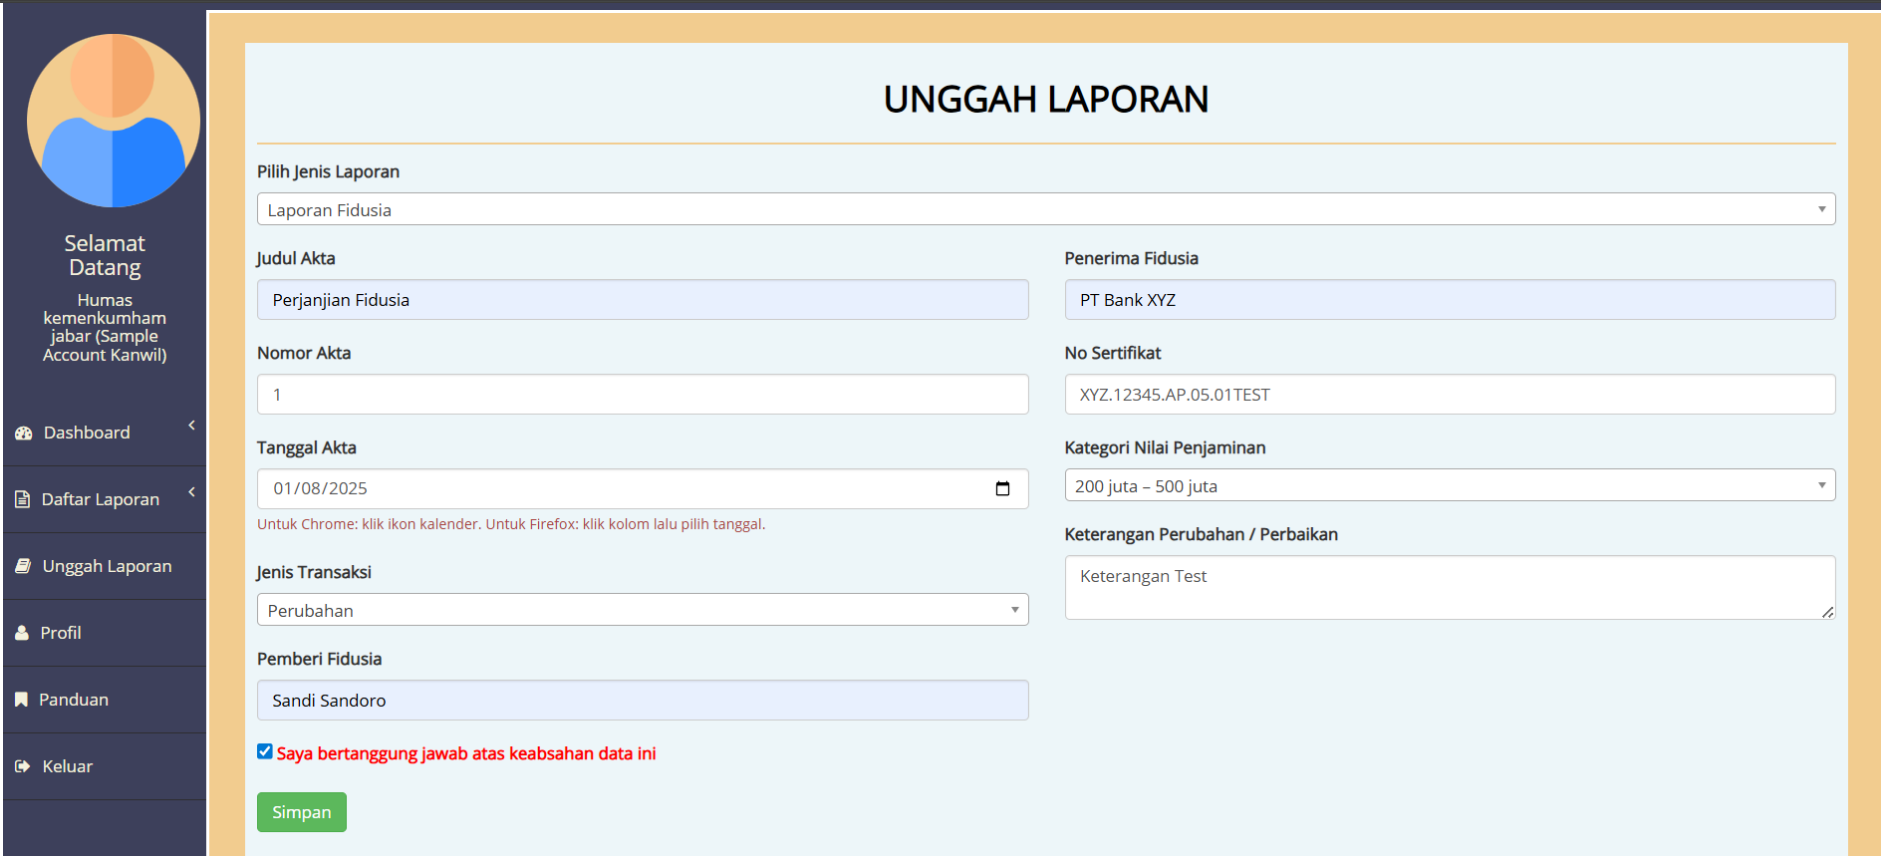Click the Unggah Laporan book icon
The image size is (1881, 862).
coord(23,566)
